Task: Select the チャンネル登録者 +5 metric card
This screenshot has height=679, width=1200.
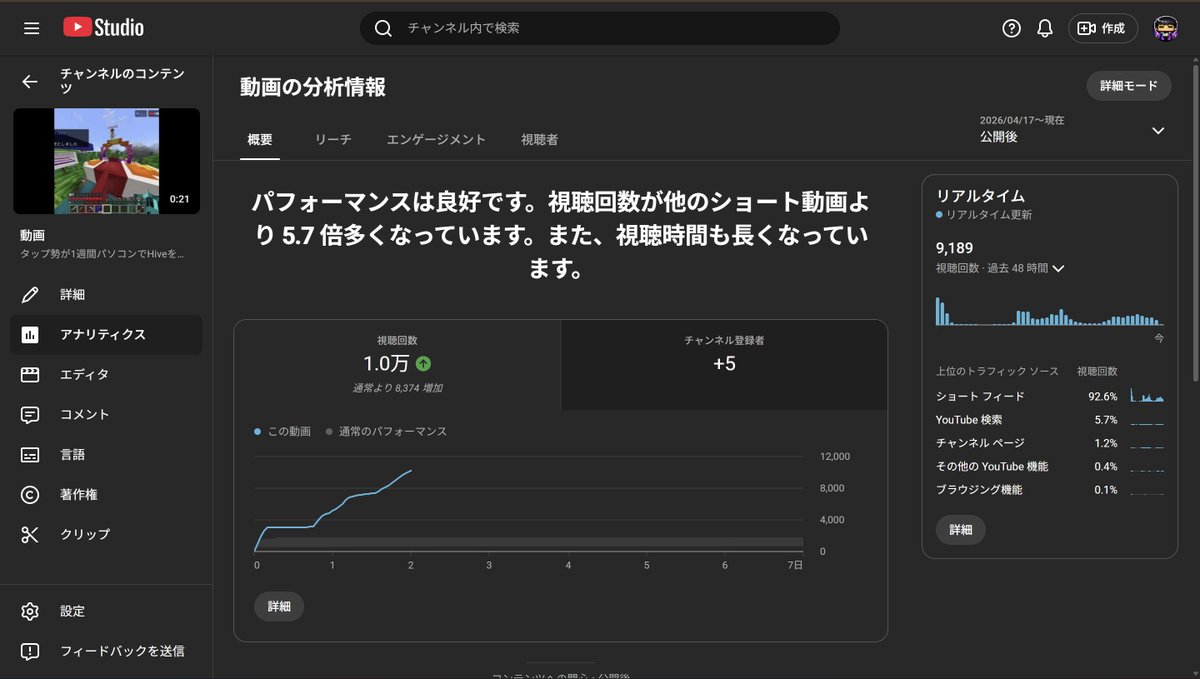Action: pos(724,364)
